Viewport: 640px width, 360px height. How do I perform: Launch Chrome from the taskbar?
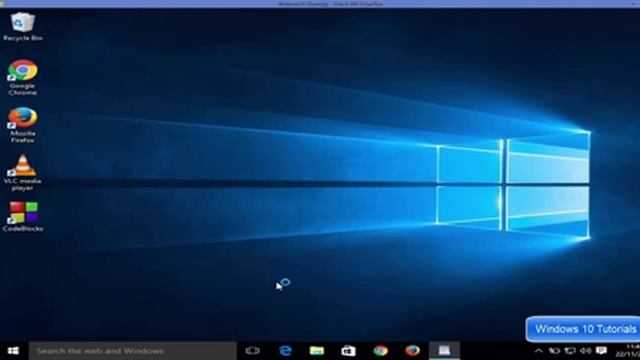pyautogui.click(x=380, y=351)
